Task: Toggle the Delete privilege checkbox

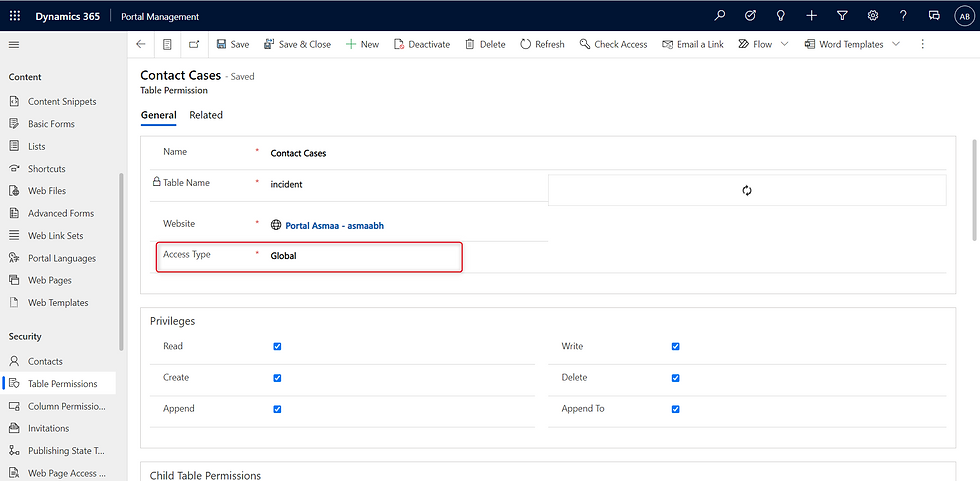Action: pyautogui.click(x=676, y=378)
